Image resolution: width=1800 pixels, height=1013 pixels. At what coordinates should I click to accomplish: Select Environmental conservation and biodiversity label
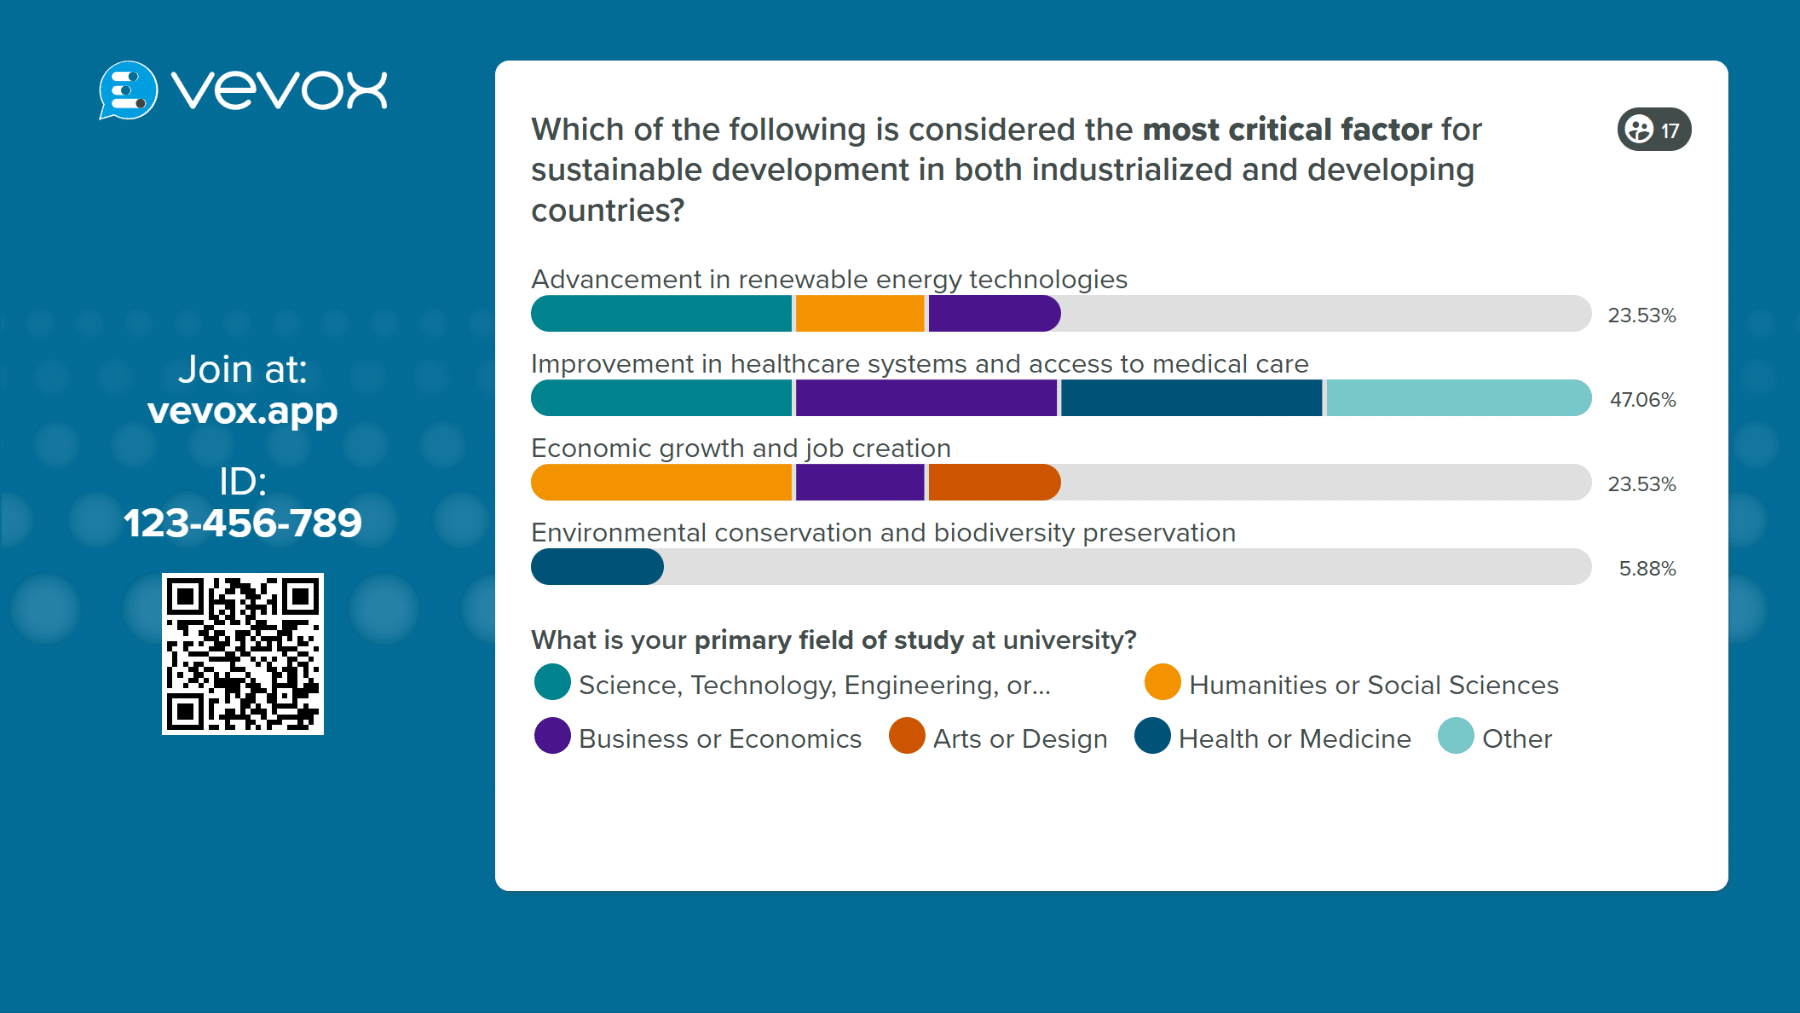click(x=883, y=533)
